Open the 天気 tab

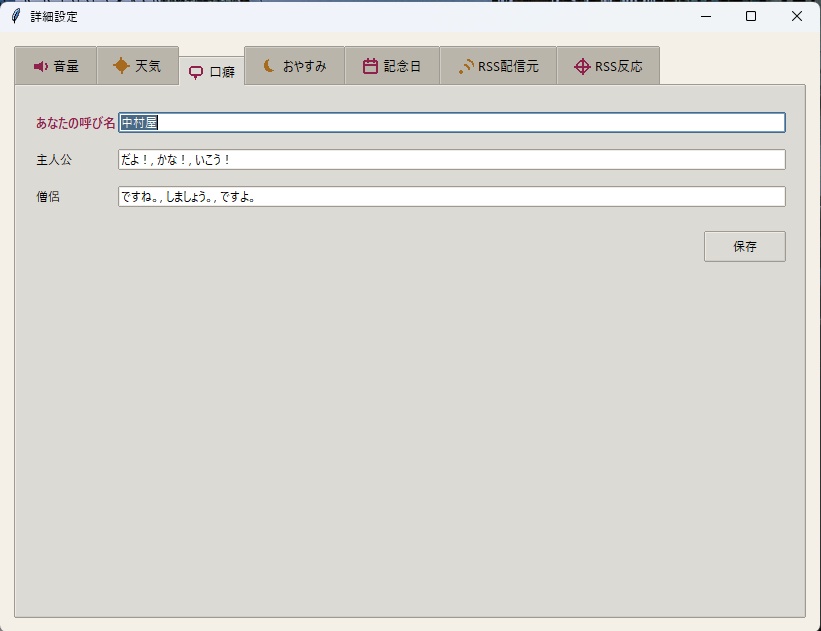(x=138, y=65)
